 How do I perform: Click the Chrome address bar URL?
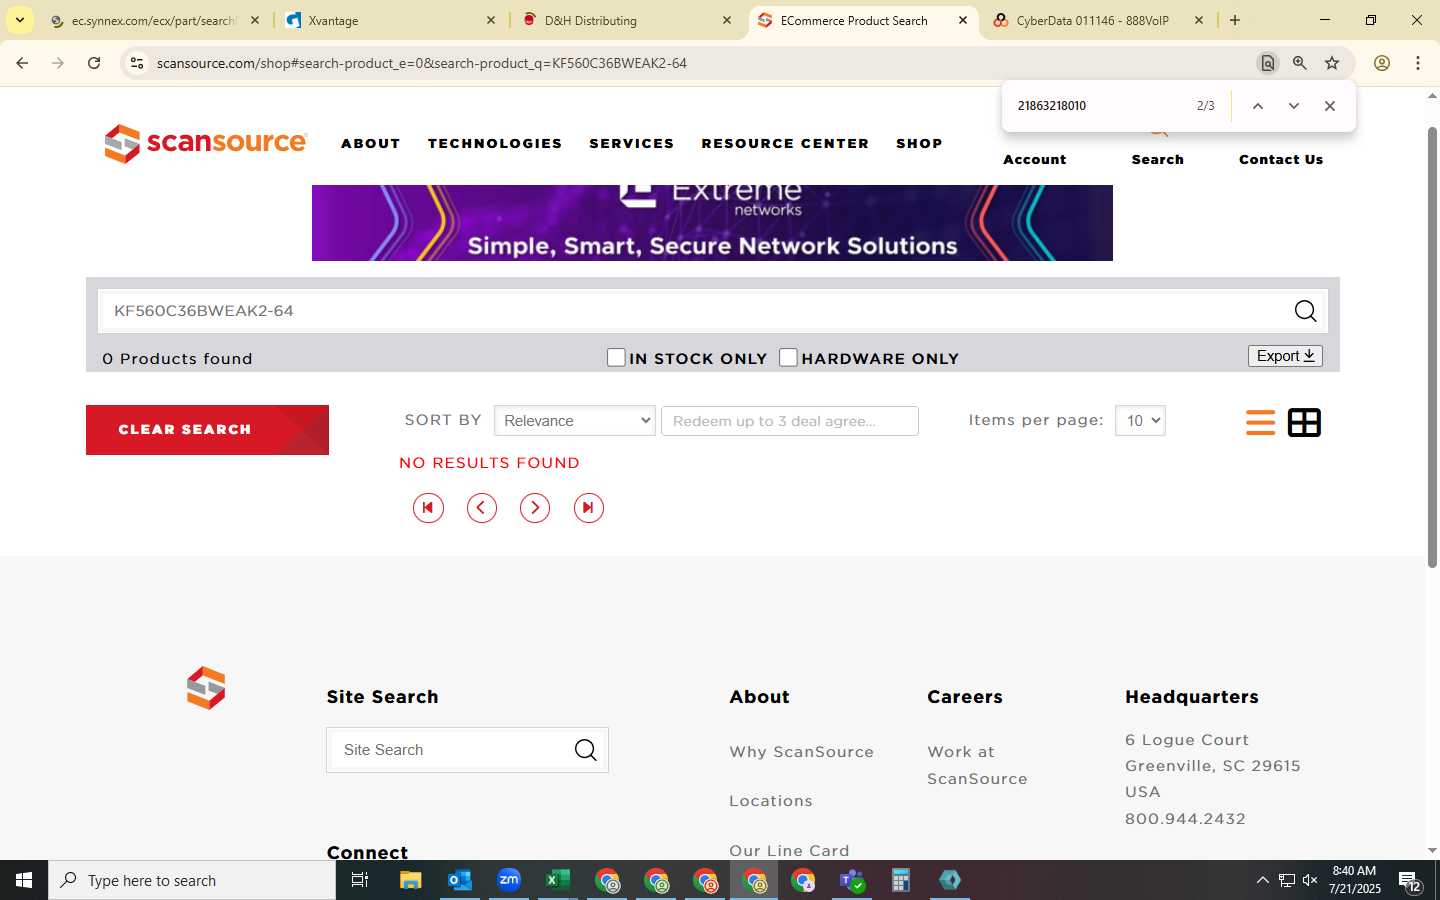(422, 63)
